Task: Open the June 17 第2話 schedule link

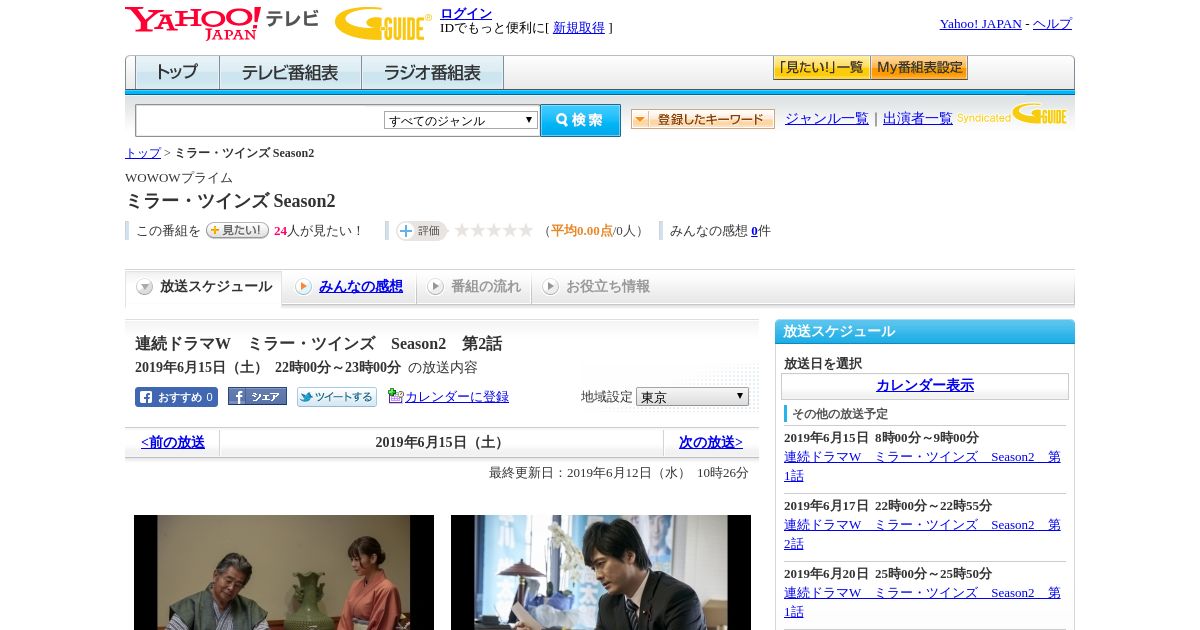Action: [x=922, y=534]
